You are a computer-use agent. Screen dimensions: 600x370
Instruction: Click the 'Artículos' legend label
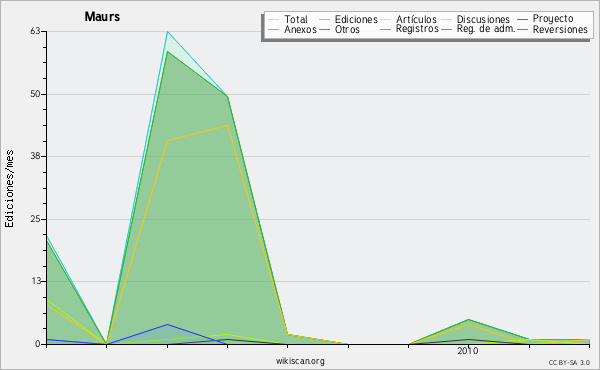pyautogui.click(x=416, y=19)
